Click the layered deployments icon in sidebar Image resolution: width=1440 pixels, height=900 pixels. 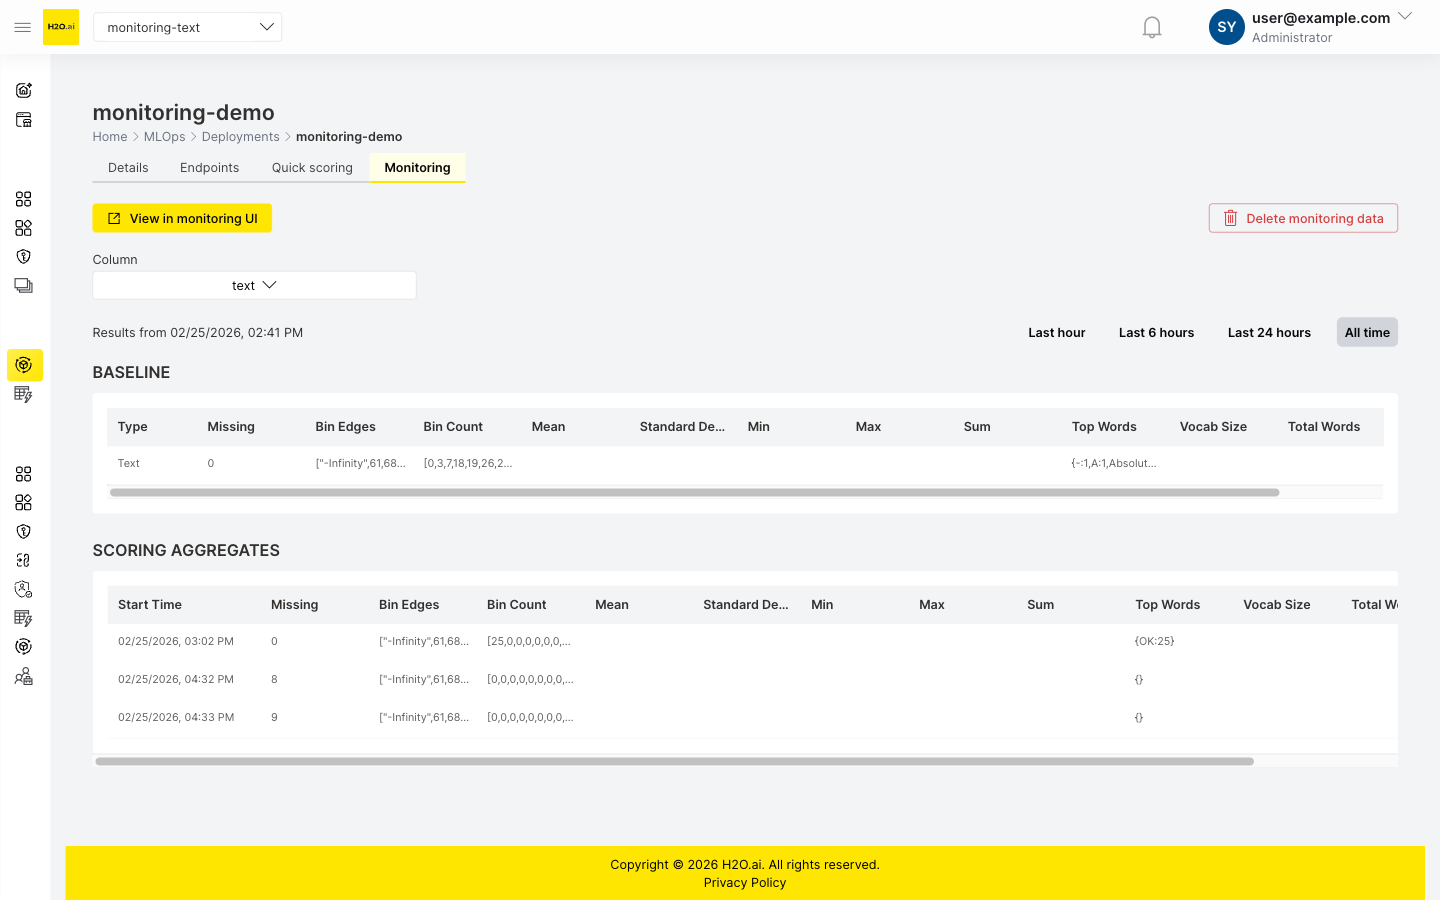23,285
